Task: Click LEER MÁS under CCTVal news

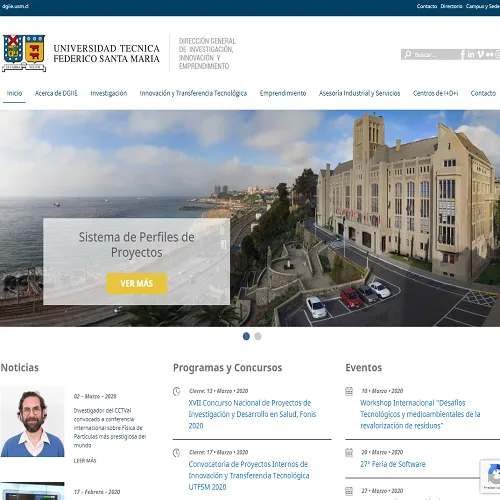Action: coord(85,461)
